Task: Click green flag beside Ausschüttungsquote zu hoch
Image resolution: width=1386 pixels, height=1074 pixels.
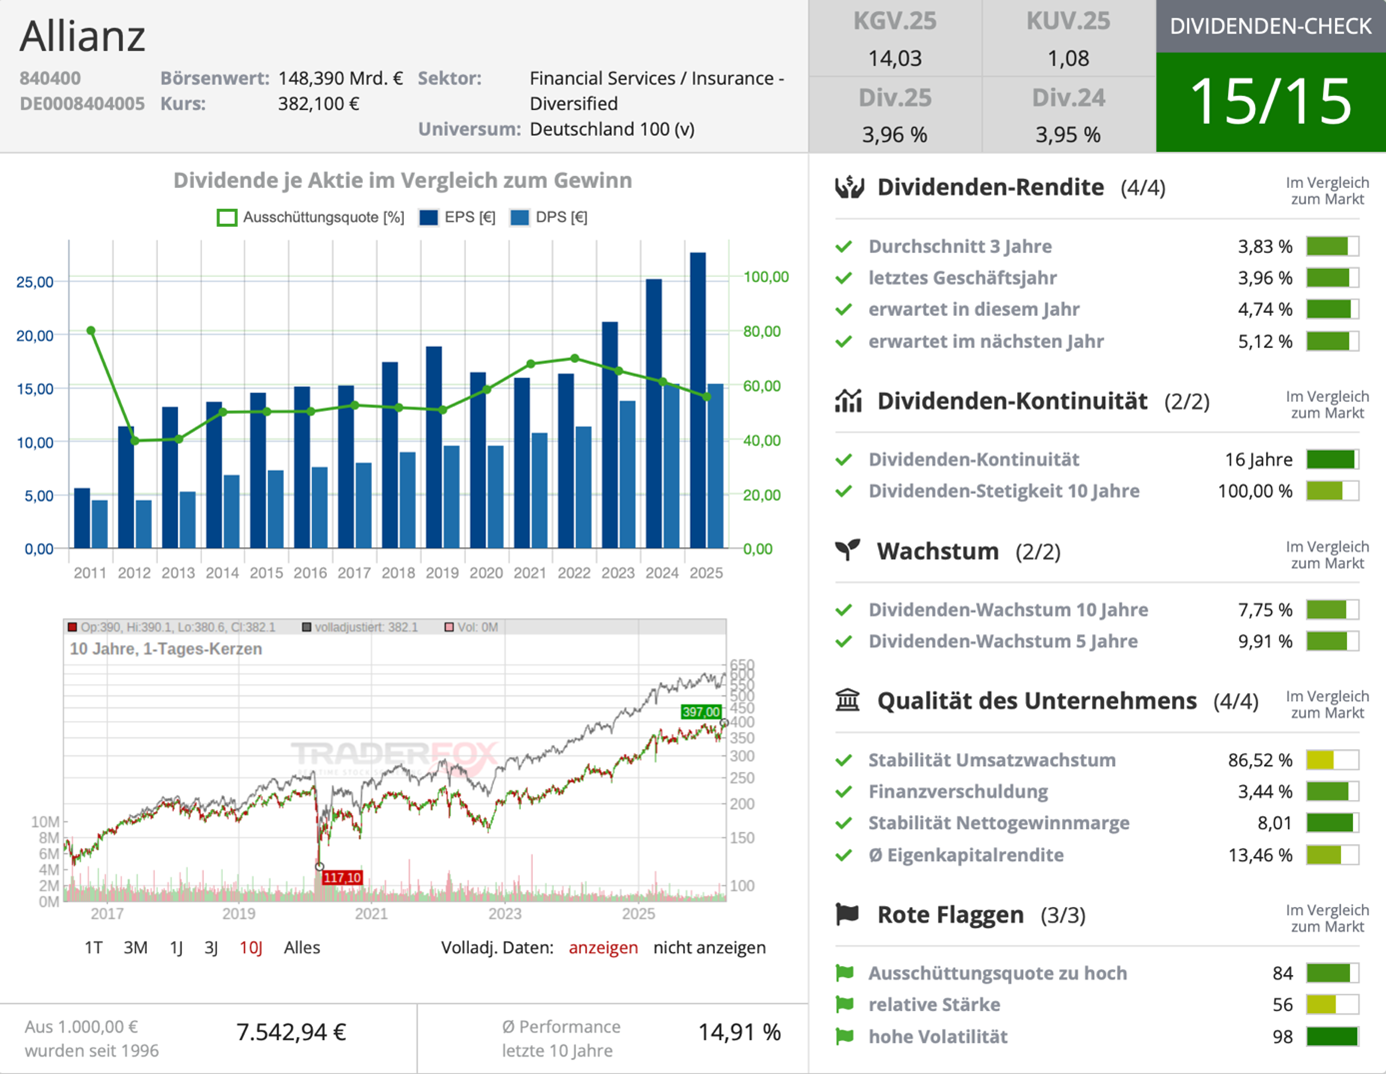Action: (845, 973)
